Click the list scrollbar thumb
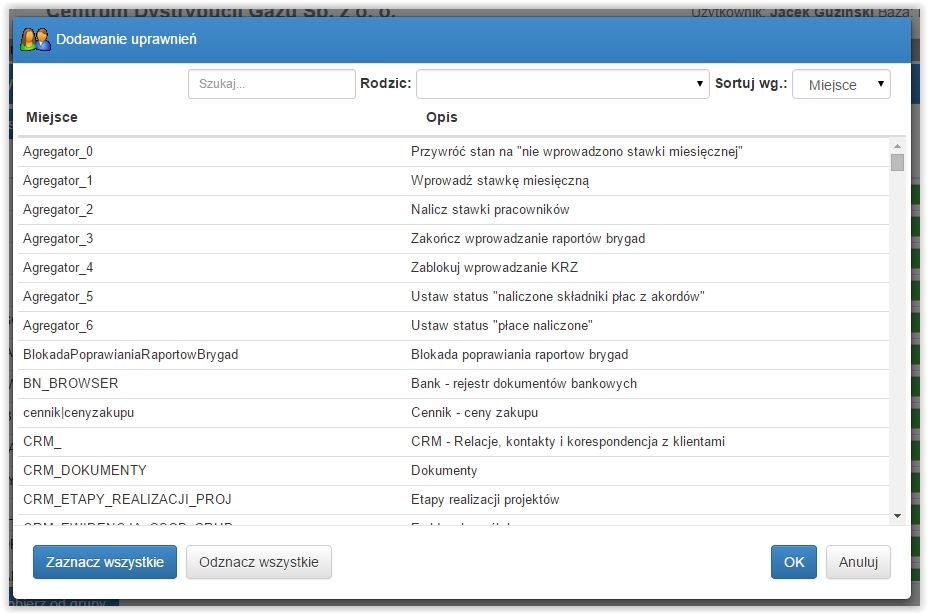The height and width of the screenshot is (614, 928). click(x=897, y=162)
